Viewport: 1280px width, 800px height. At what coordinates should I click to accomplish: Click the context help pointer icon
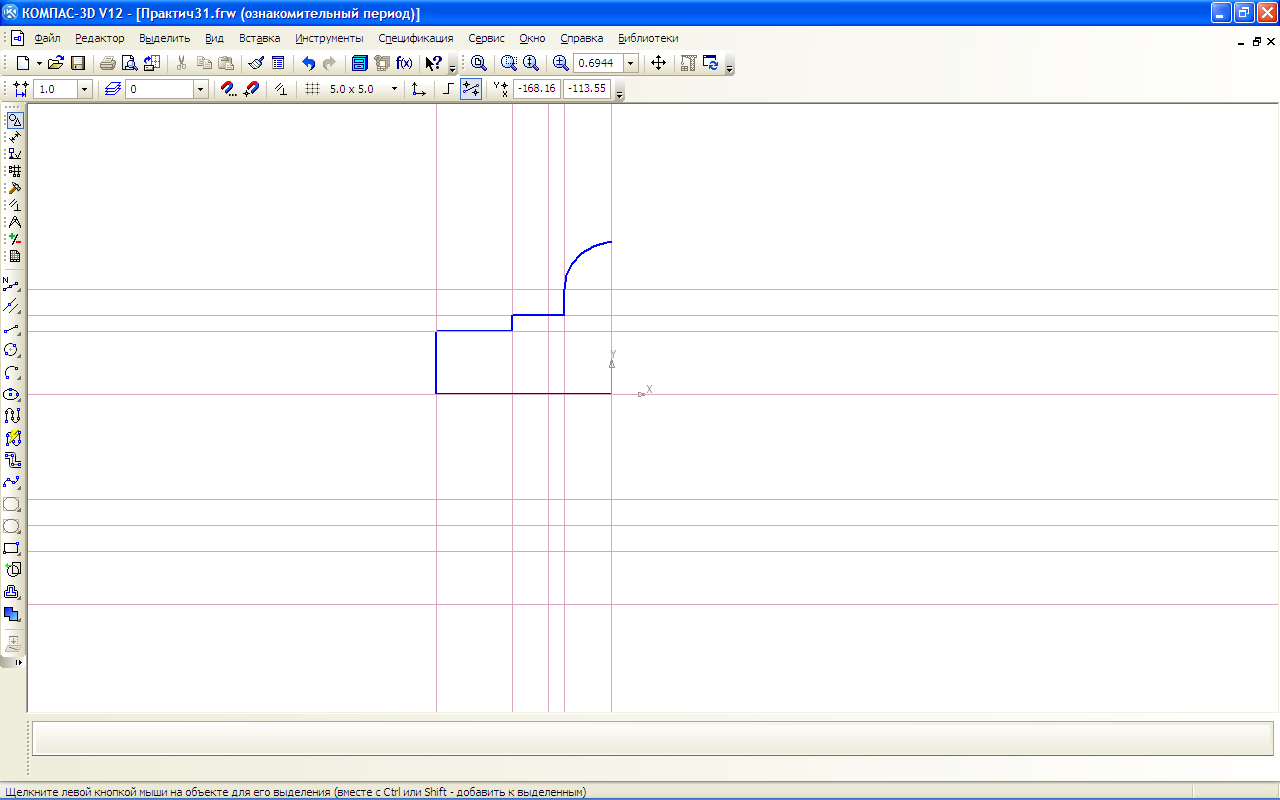[433, 63]
